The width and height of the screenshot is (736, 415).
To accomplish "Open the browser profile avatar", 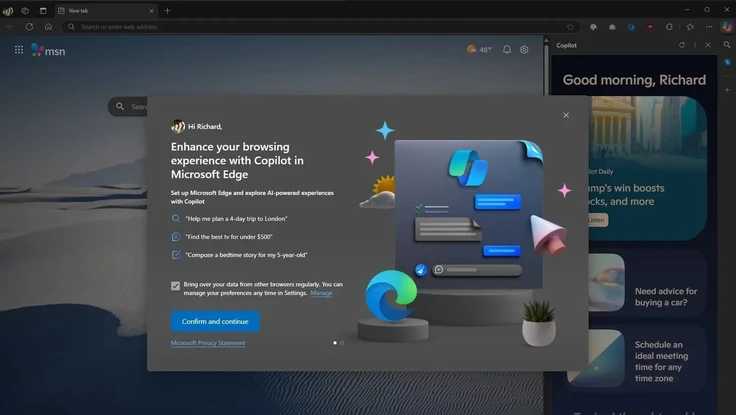I will tap(8, 10).
